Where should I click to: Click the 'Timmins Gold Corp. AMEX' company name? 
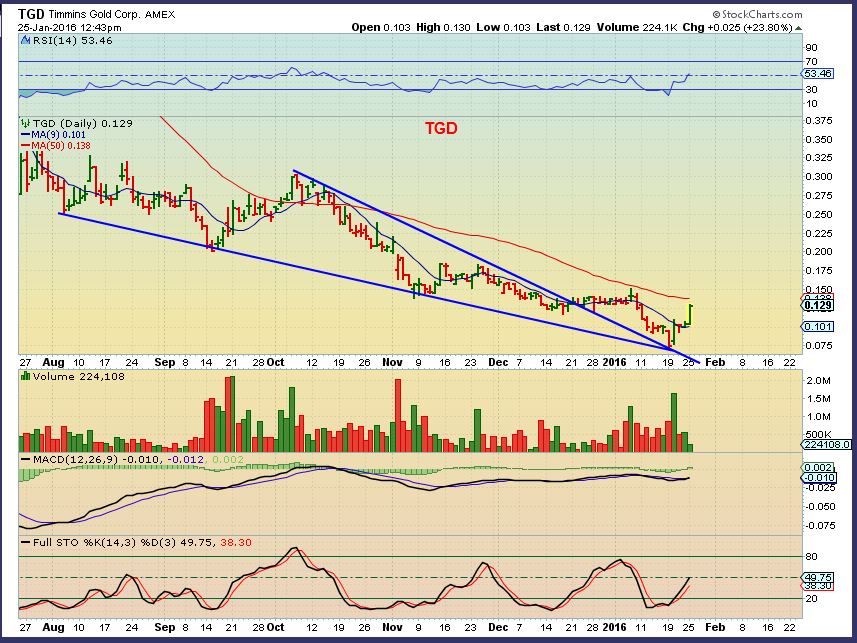(x=112, y=15)
